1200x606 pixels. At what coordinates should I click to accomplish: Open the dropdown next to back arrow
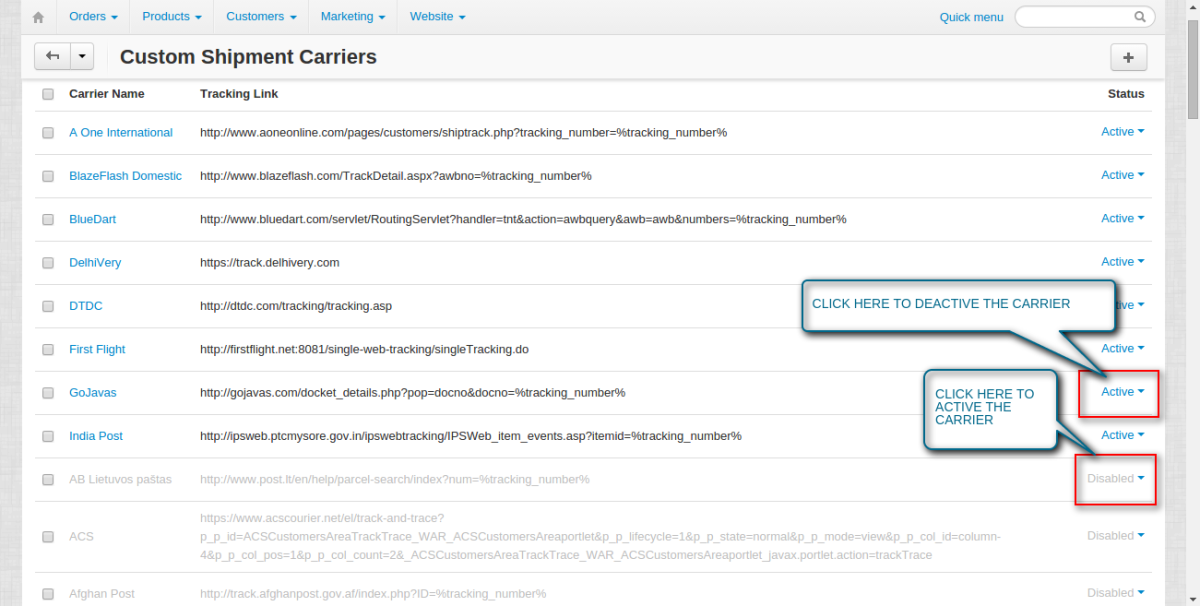(81, 57)
